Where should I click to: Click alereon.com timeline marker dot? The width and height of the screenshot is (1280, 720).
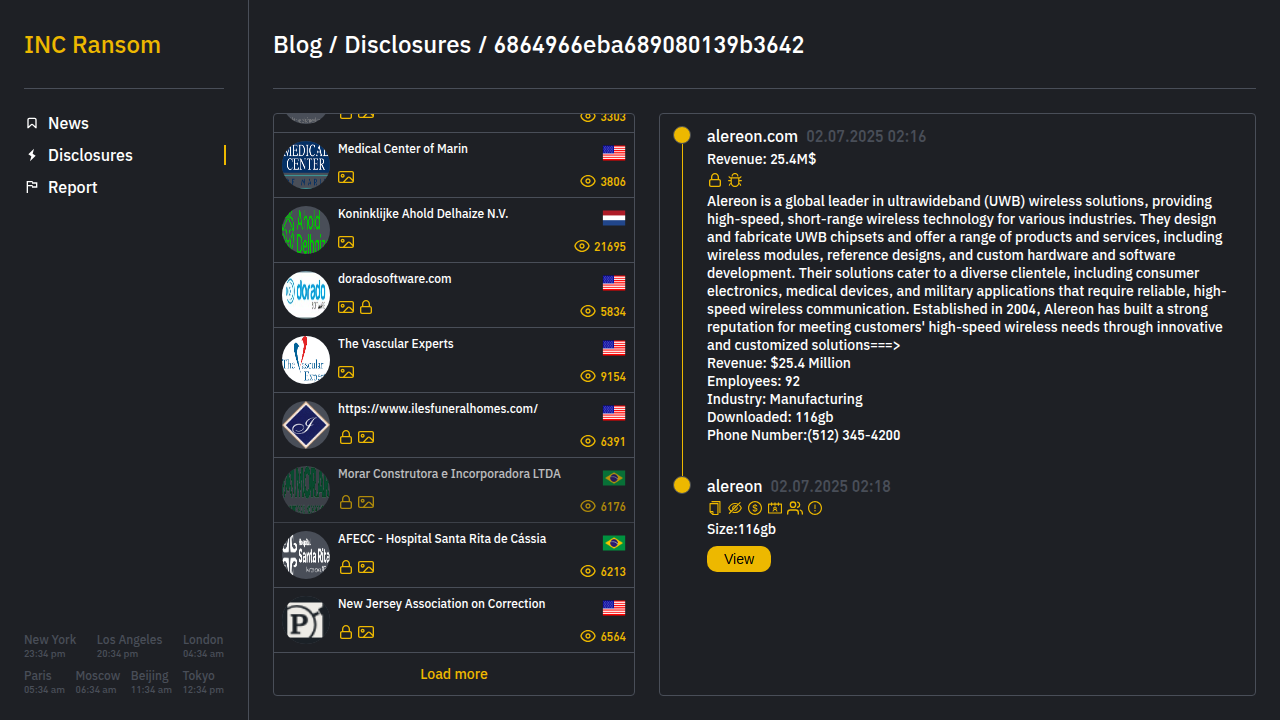[x=682, y=135]
